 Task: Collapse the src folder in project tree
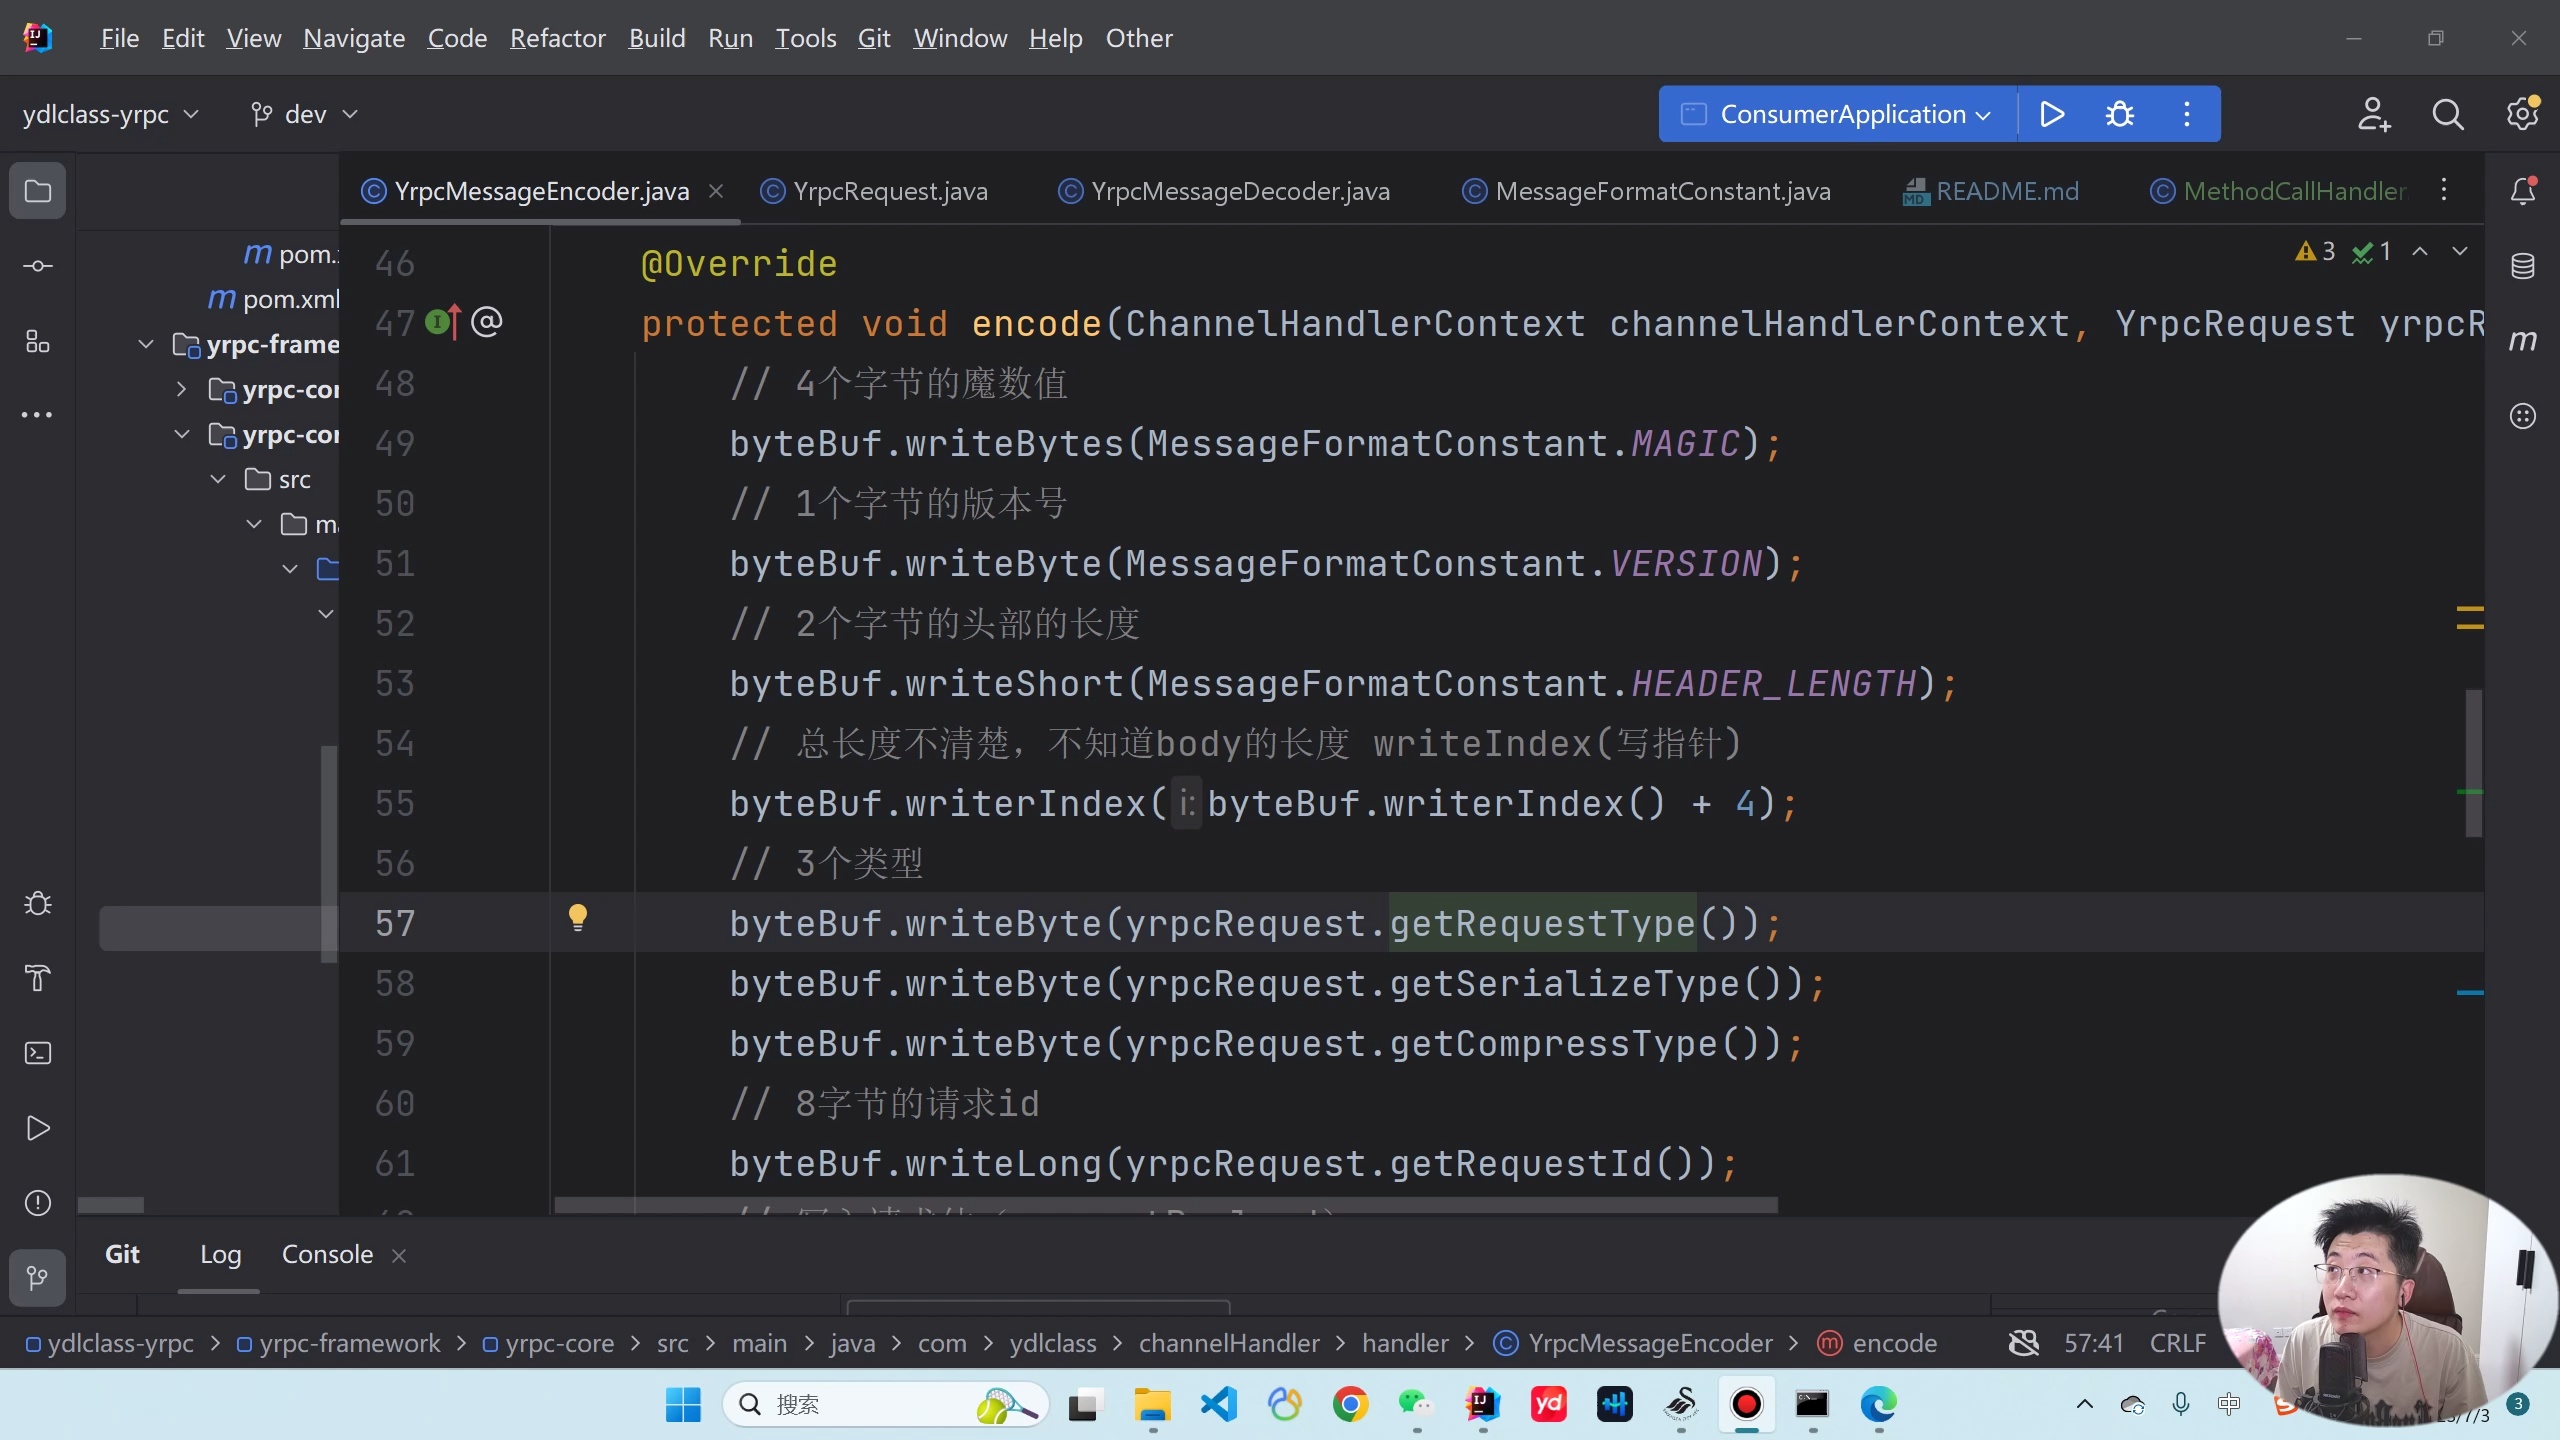point(218,479)
